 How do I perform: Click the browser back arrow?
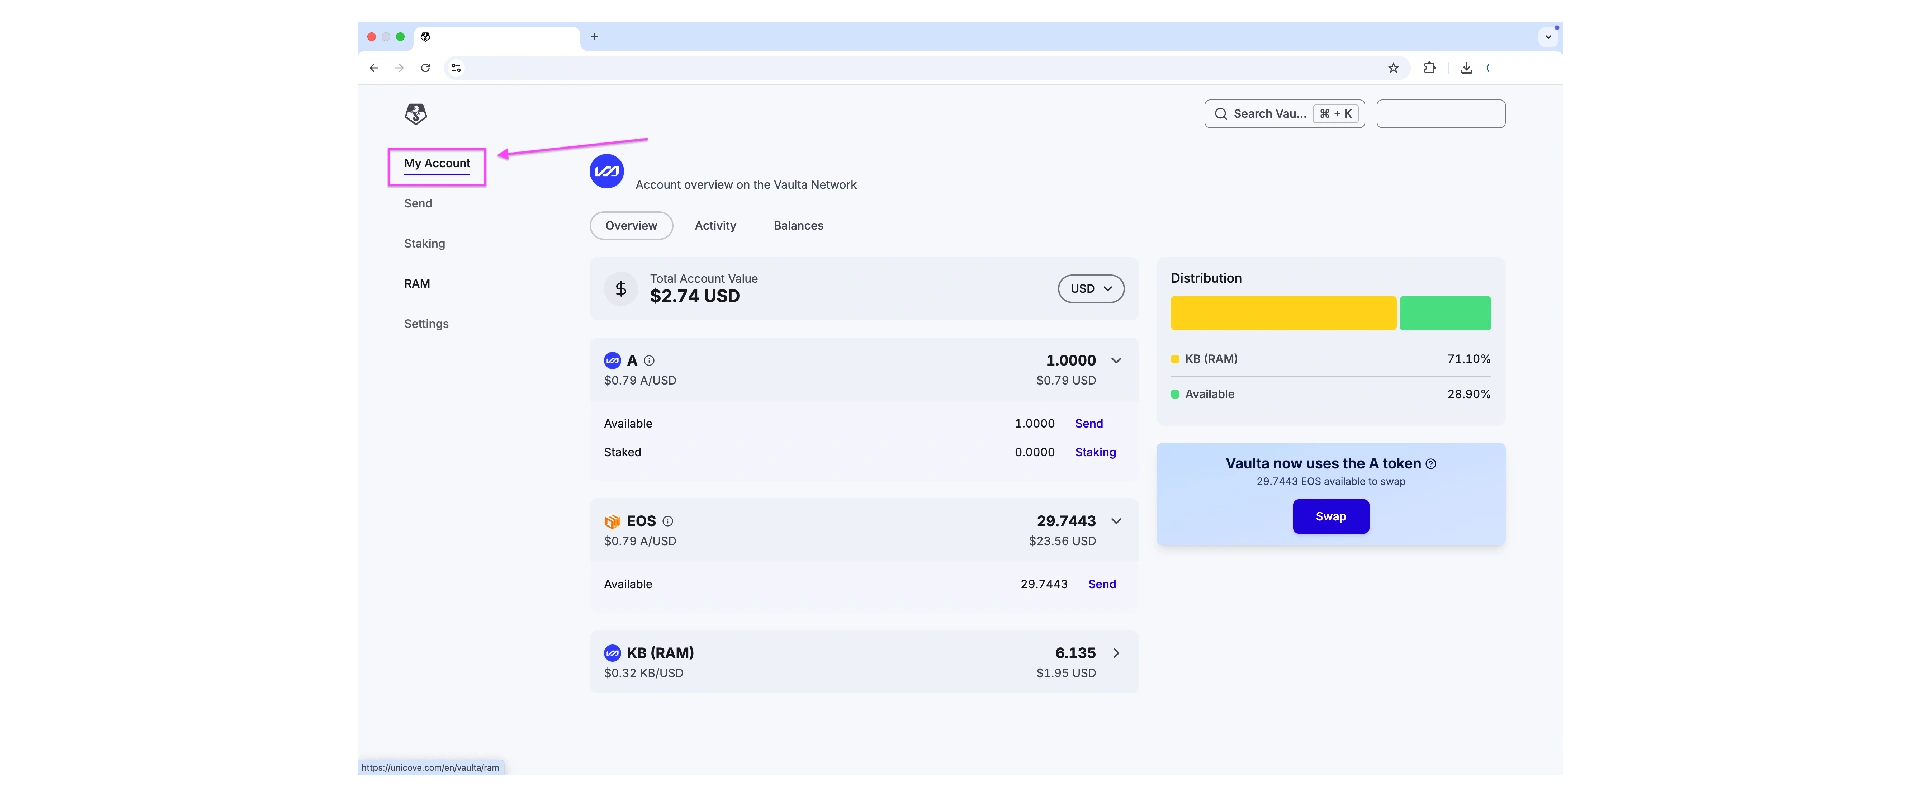(x=374, y=68)
